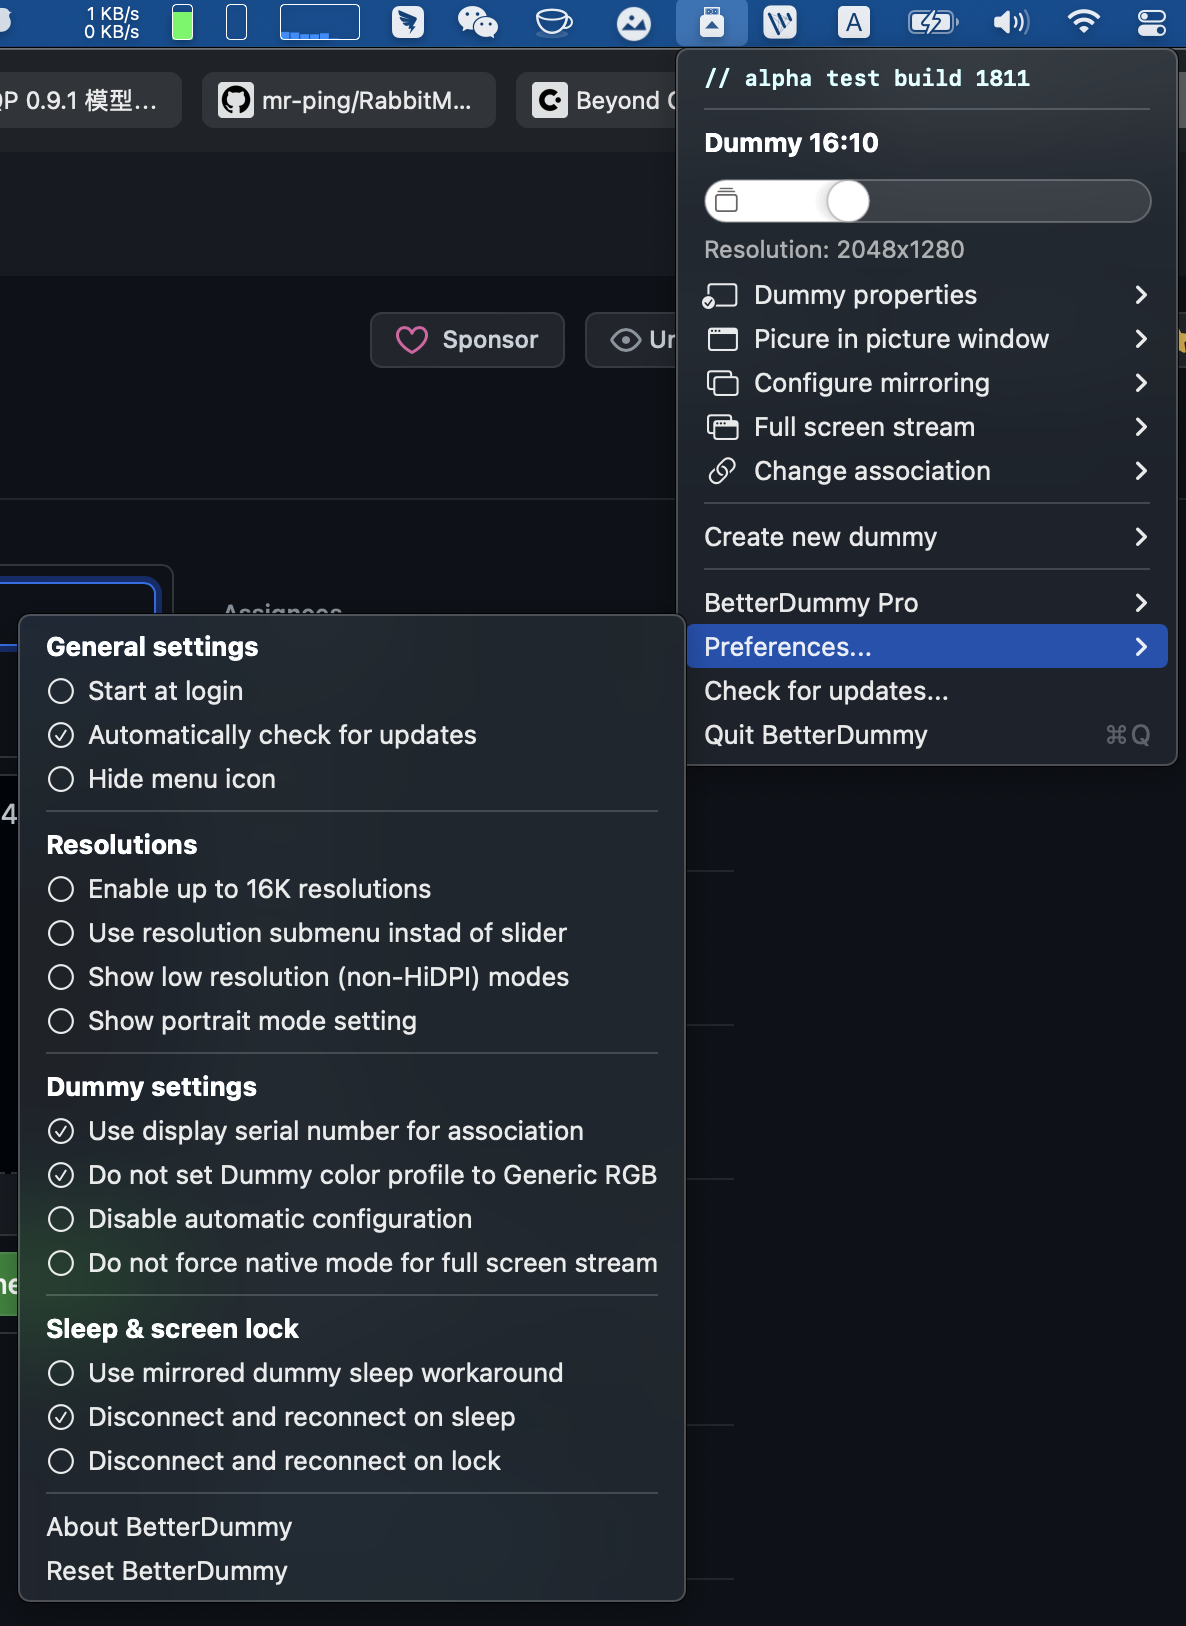Open About BetterDummy
1186x1626 pixels.
tap(169, 1527)
